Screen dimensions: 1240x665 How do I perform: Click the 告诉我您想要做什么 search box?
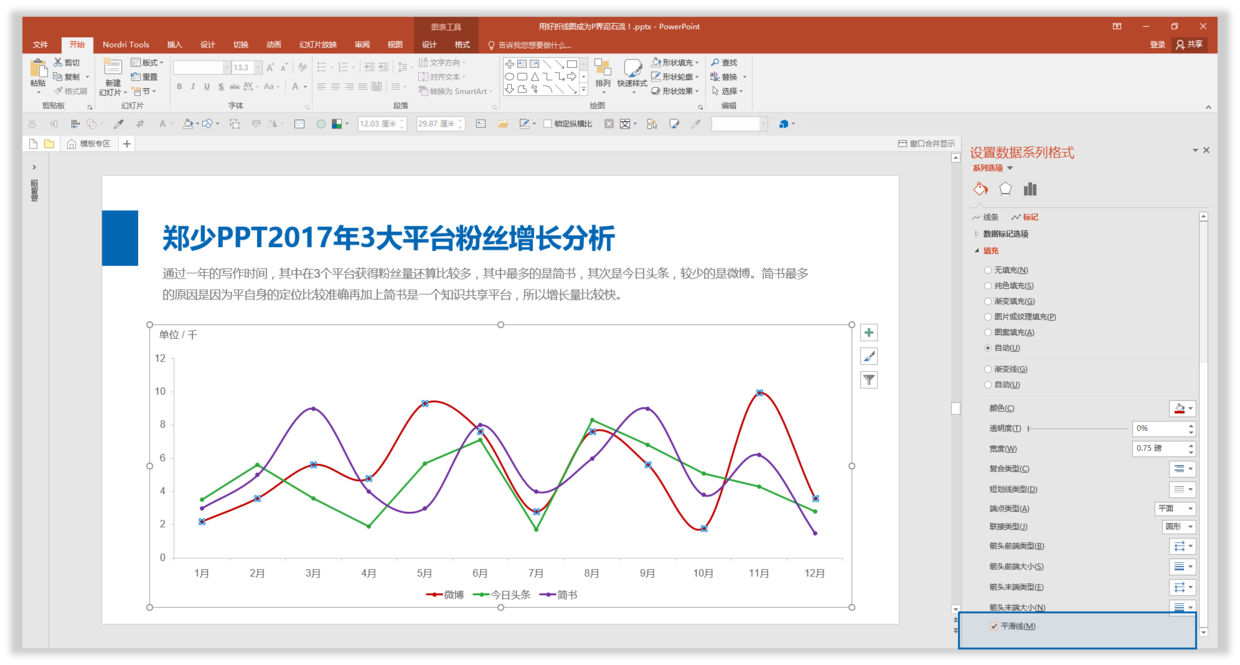[529, 45]
